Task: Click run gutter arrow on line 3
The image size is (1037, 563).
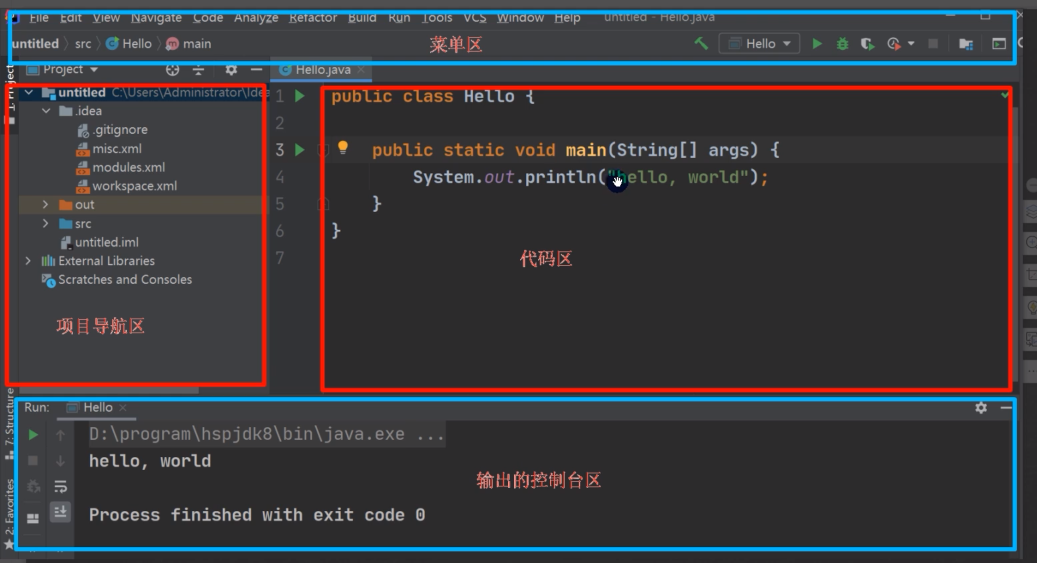Action: point(300,150)
